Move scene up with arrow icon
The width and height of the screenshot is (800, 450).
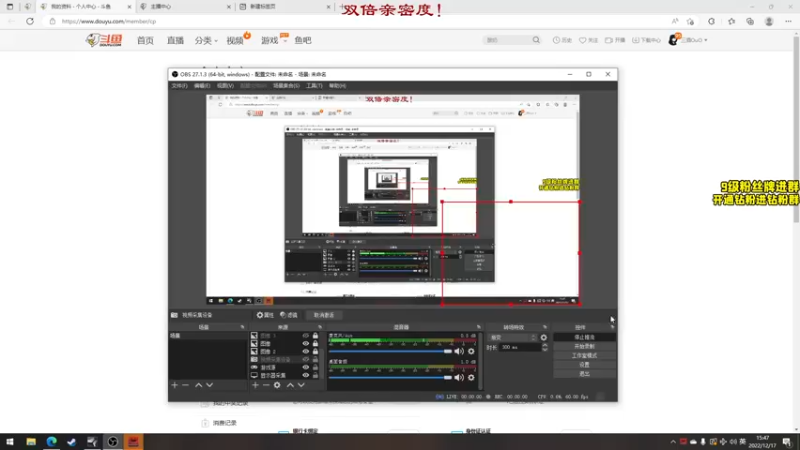[198, 385]
